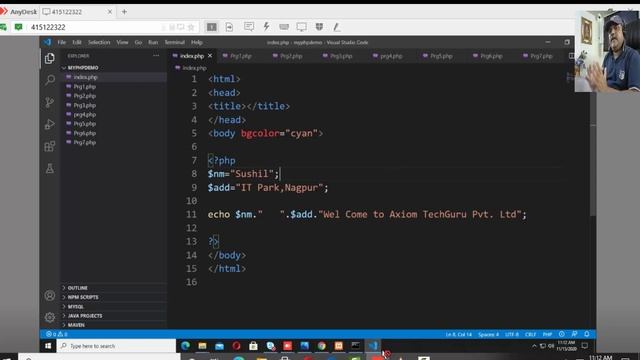Open the Run and Debug view
This screenshot has height=360, width=640.
(50, 124)
